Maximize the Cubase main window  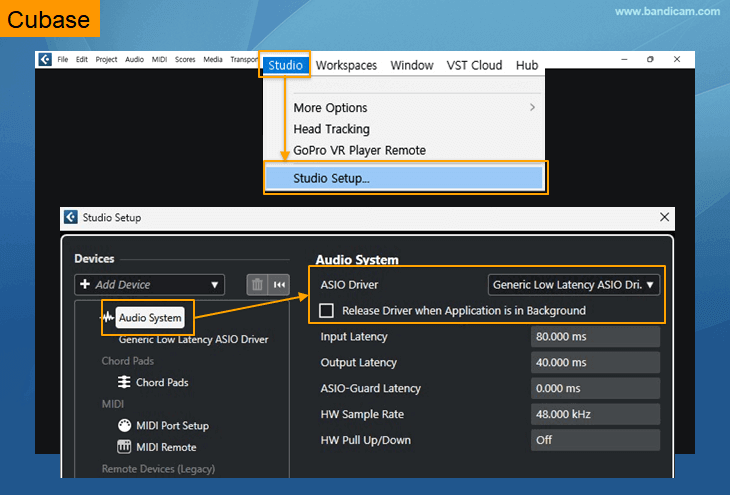650,59
